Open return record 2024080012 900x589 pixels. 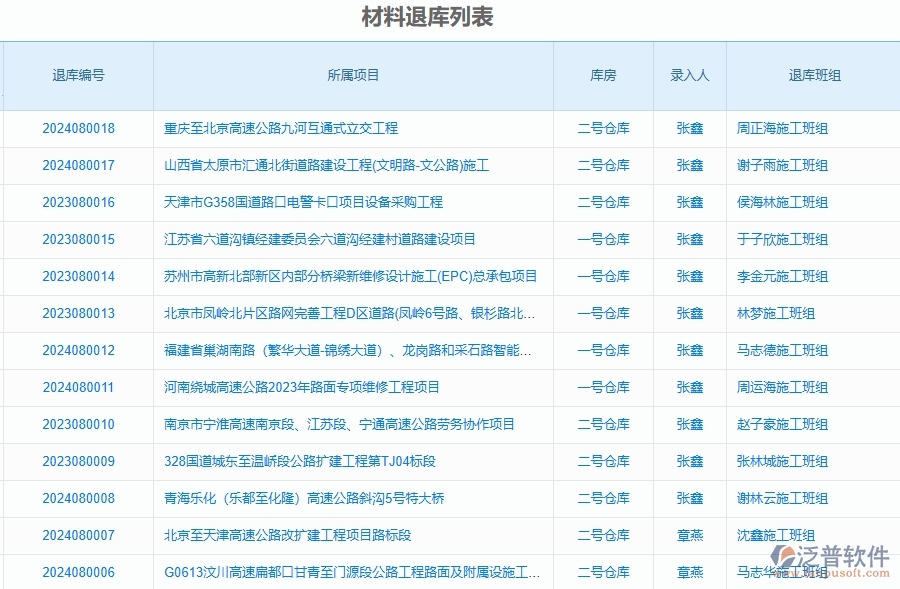click(x=78, y=350)
